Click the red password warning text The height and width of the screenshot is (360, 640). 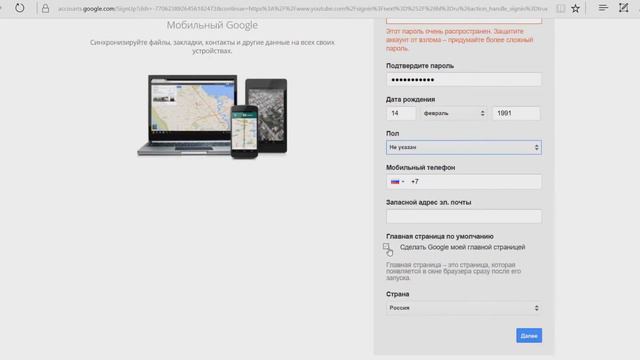point(460,40)
